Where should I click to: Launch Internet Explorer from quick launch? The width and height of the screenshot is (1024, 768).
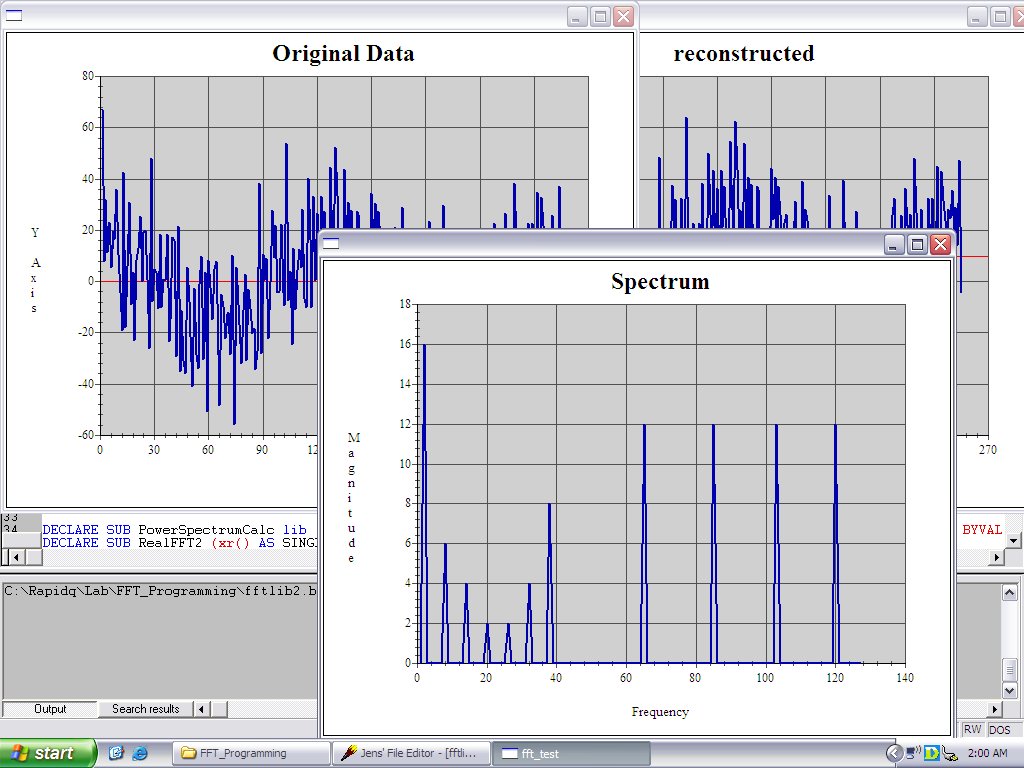139,753
